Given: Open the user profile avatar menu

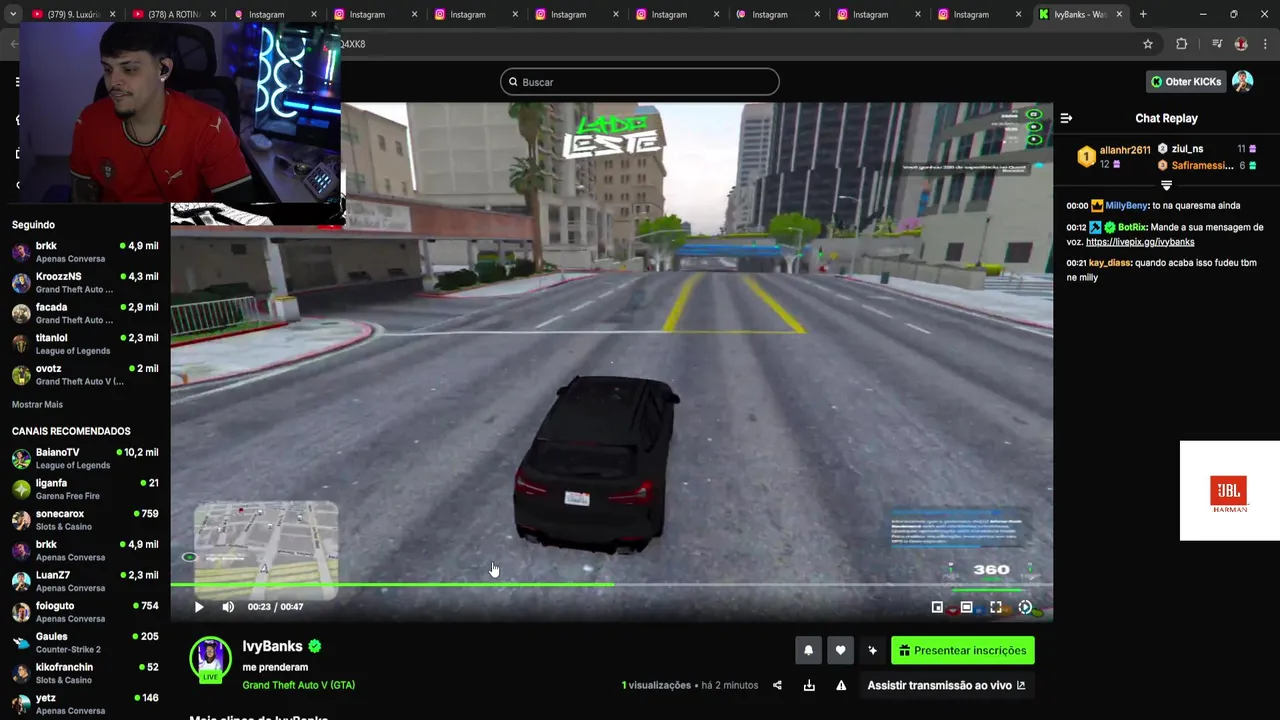Looking at the screenshot, I should coord(1243,82).
